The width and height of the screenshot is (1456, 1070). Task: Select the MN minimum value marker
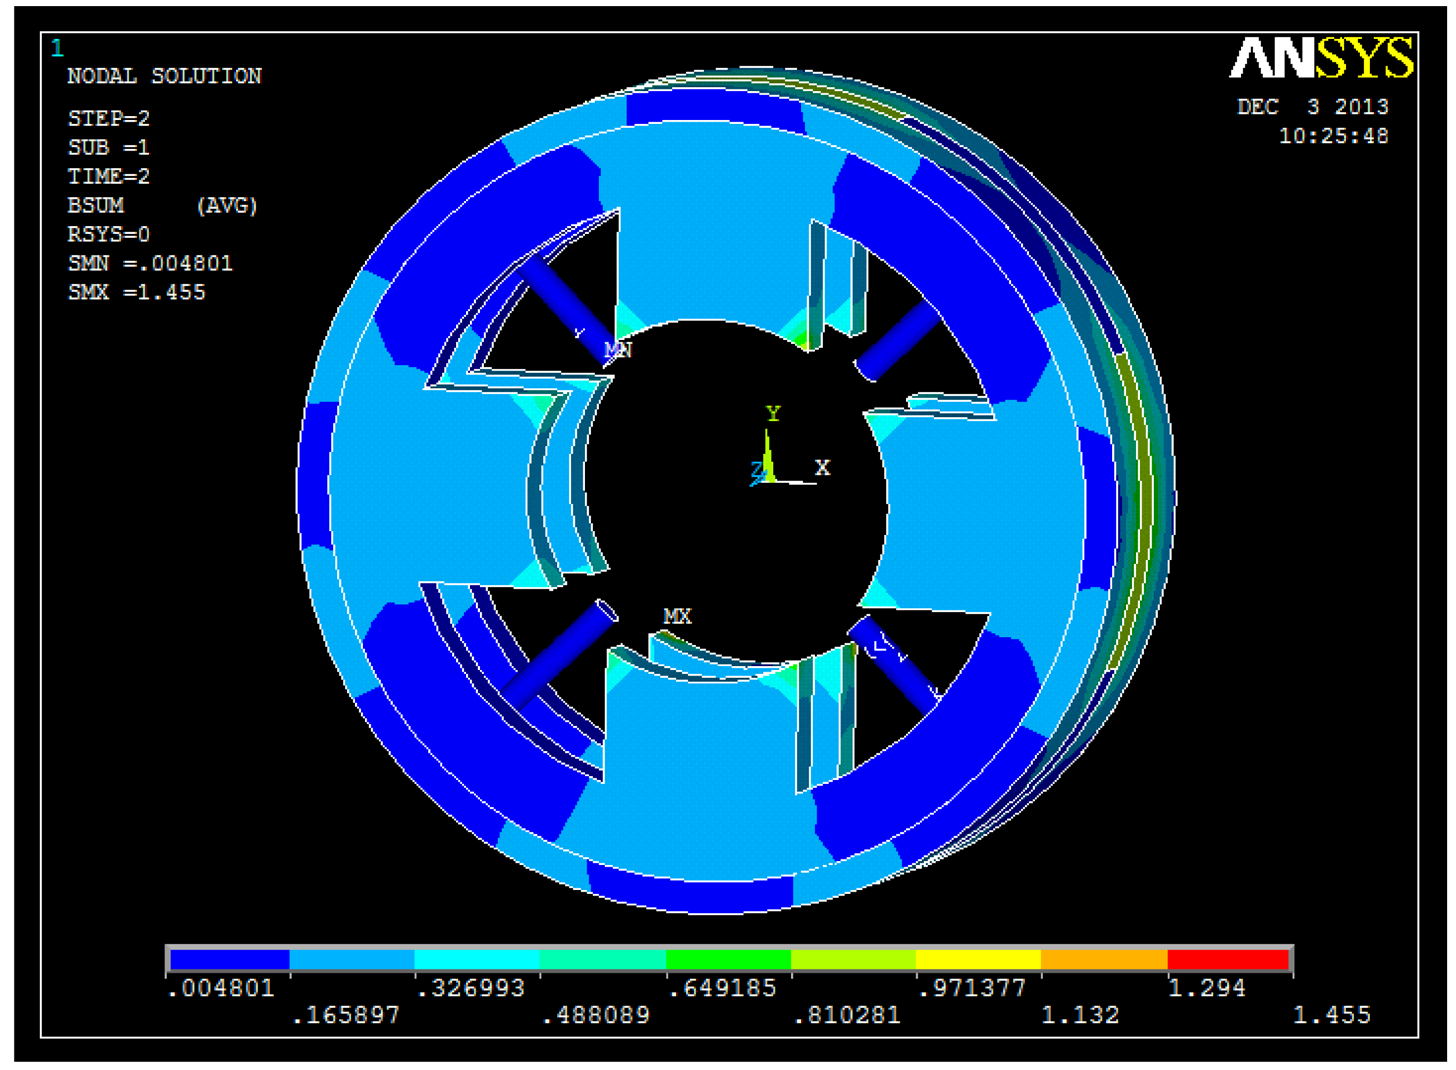(x=618, y=349)
